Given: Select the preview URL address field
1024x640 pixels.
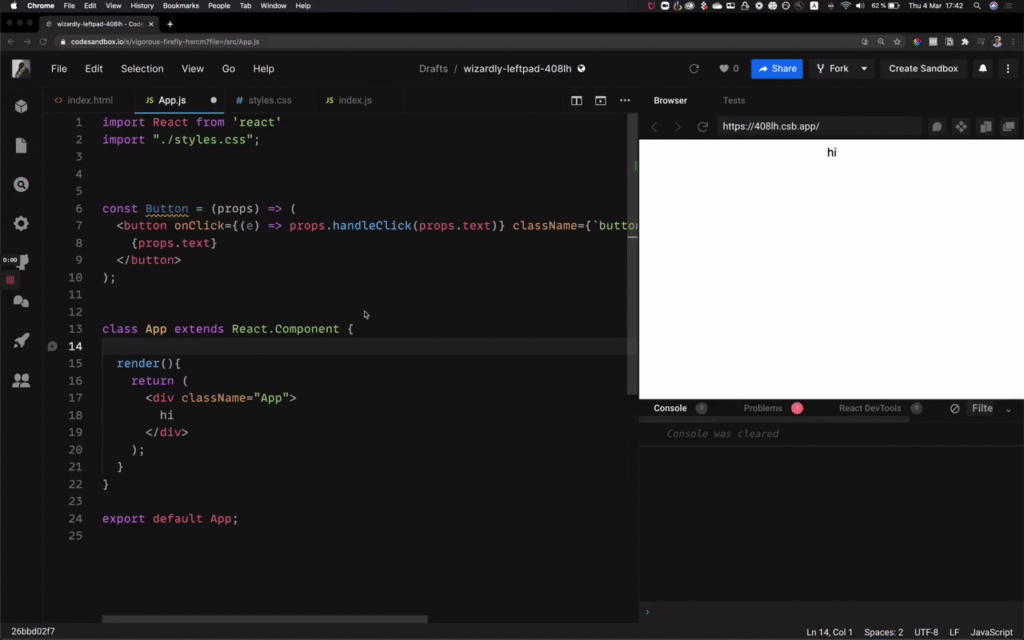Looking at the screenshot, I should (820, 124).
